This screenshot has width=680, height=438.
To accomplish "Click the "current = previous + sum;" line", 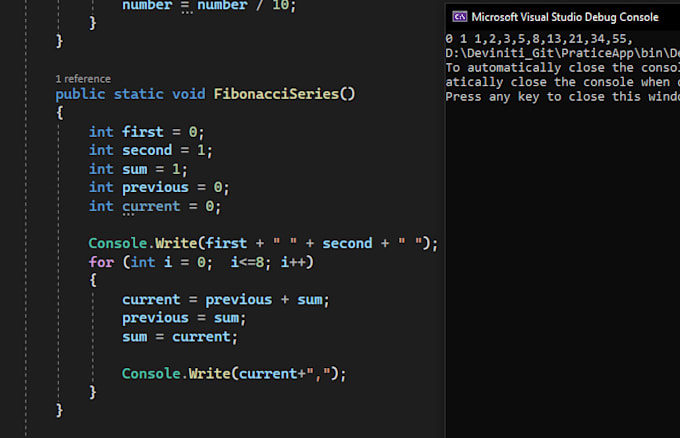I will pos(225,299).
